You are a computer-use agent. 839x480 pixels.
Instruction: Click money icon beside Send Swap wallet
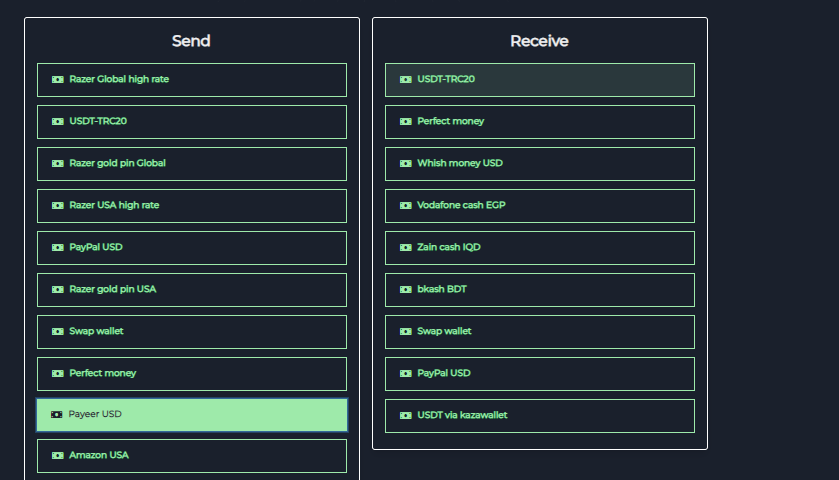point(58,332)
